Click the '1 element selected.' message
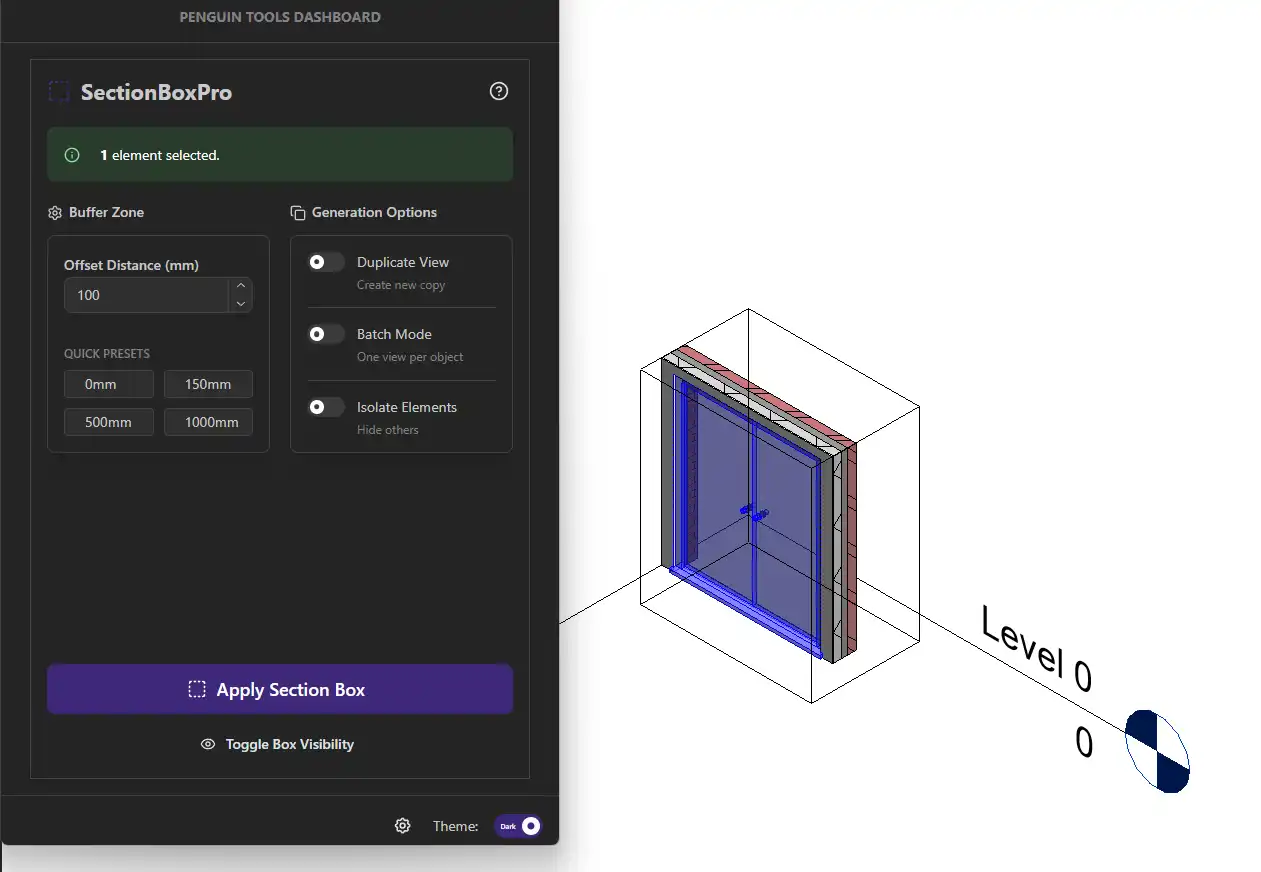Viewport: 1261px width, 872px height. click(160, 155)
